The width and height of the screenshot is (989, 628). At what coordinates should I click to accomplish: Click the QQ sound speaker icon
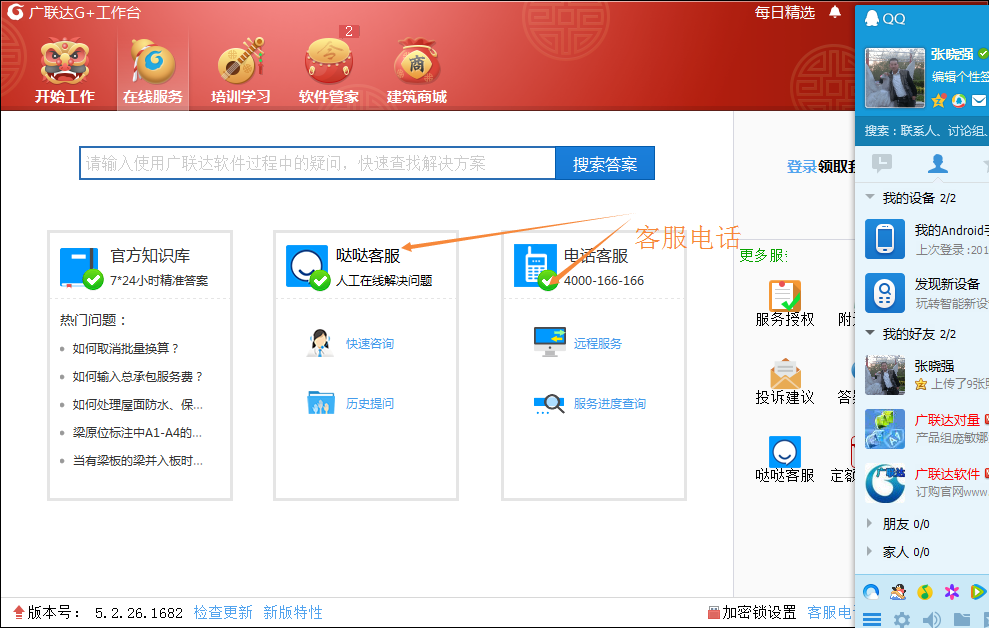pyautogui.click(x=932, y=619)
